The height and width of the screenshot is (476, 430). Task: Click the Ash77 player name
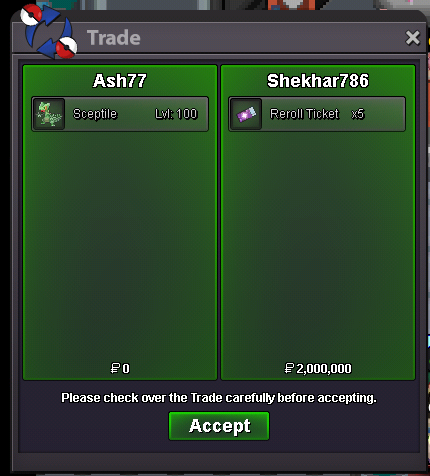click(120, 81)
